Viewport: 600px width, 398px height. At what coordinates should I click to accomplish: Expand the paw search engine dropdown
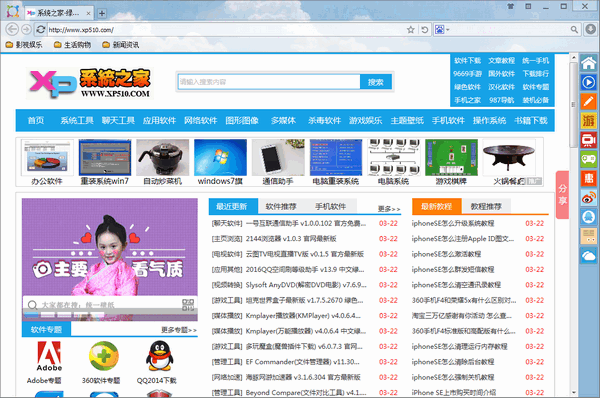(442, 29)
